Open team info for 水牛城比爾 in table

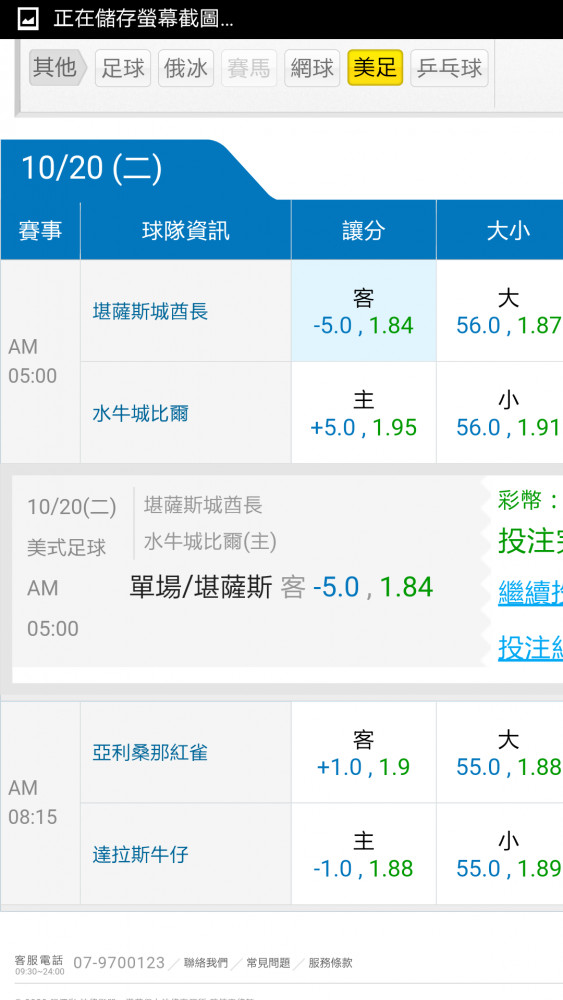tap(140, 414)
